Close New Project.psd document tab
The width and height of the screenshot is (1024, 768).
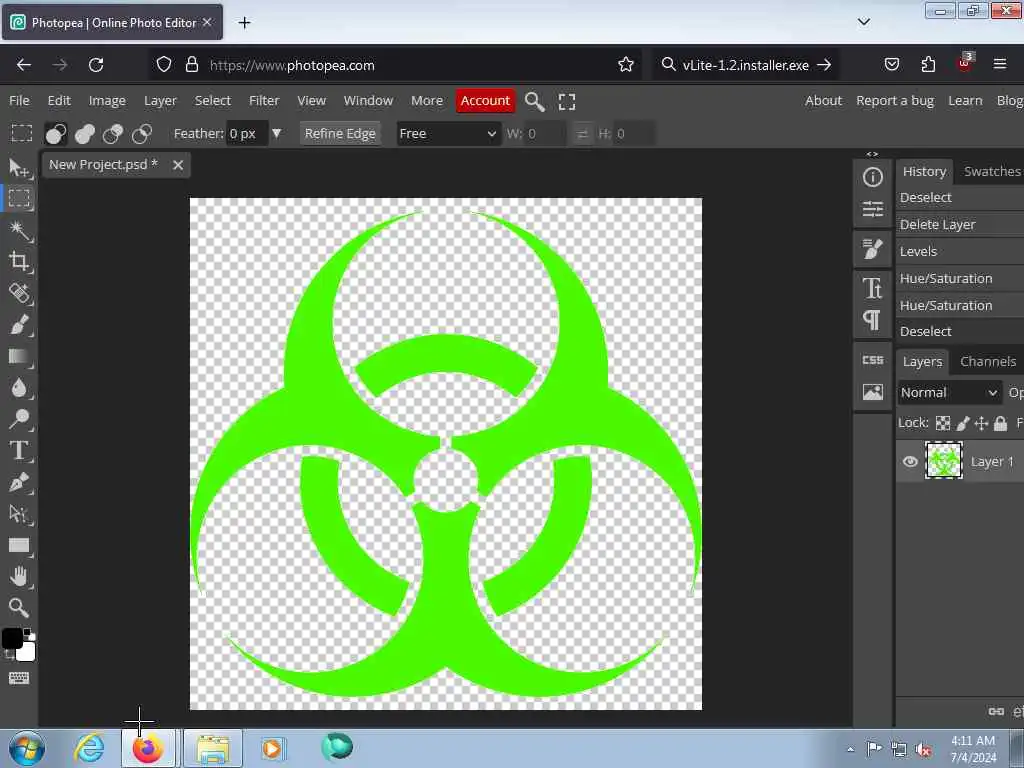pos(178,165)
